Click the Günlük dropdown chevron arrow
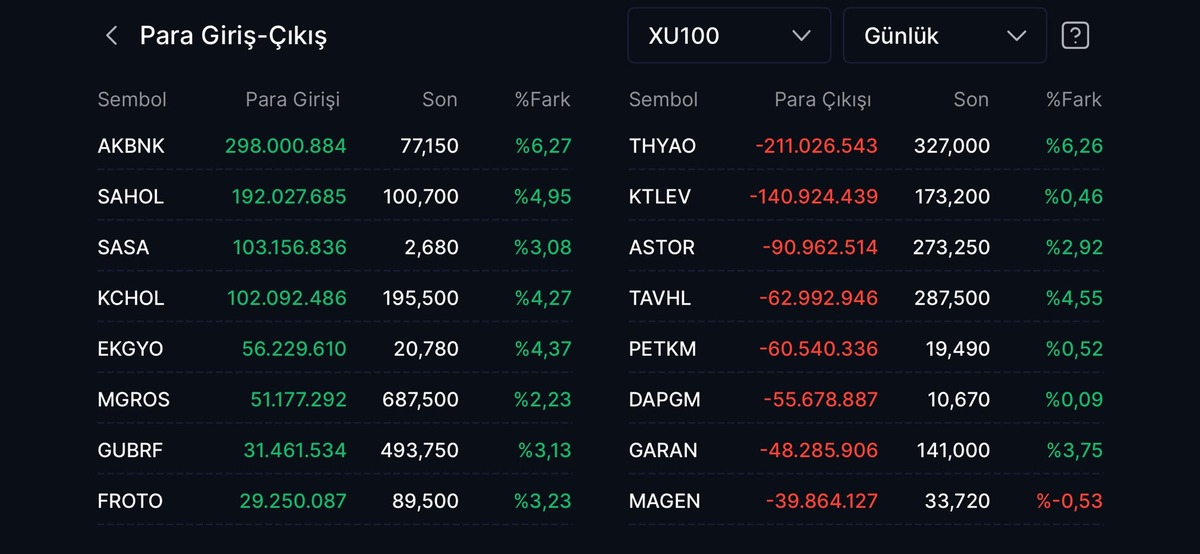This screenshot has height=554, width=1200. pos(1017,36)
